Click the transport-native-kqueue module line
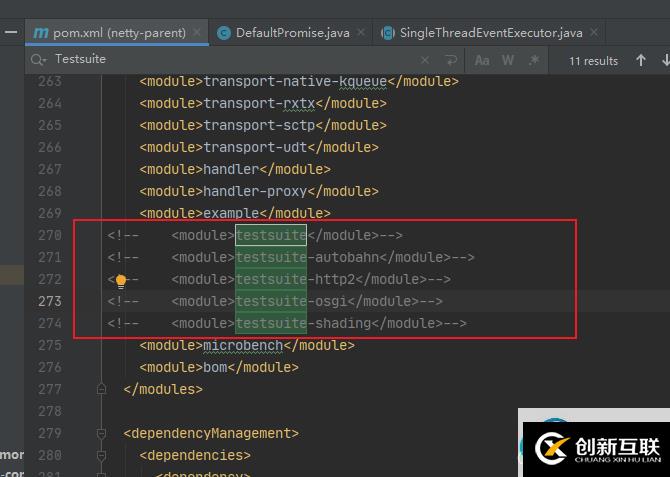This screenshot has height=477, width=670. [x=299, y=81]
